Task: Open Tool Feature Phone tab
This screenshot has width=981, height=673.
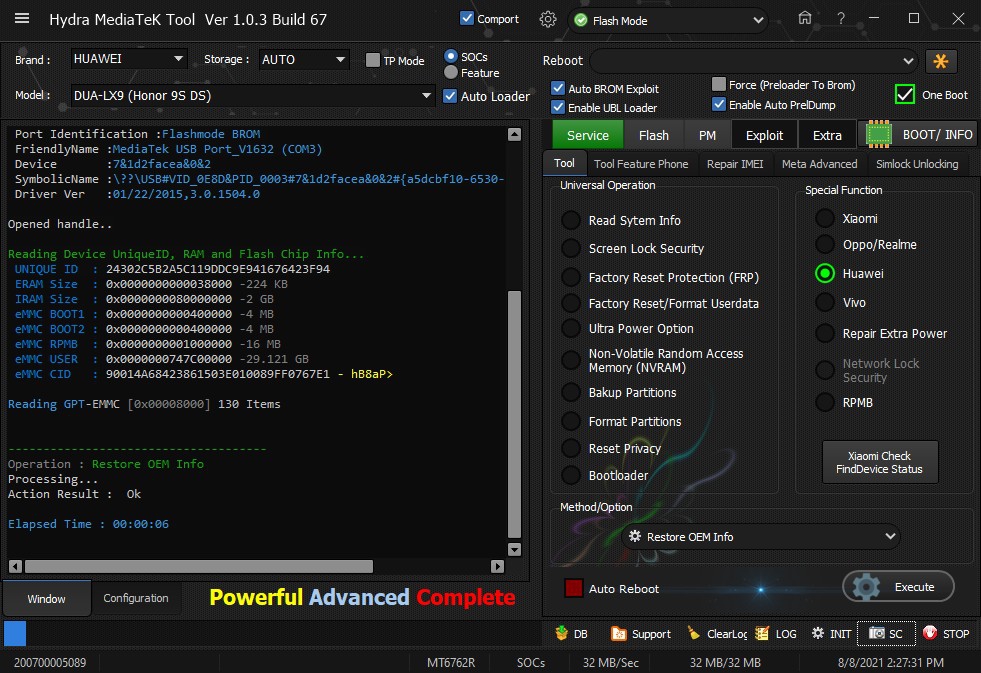Action: click(641, 164)
